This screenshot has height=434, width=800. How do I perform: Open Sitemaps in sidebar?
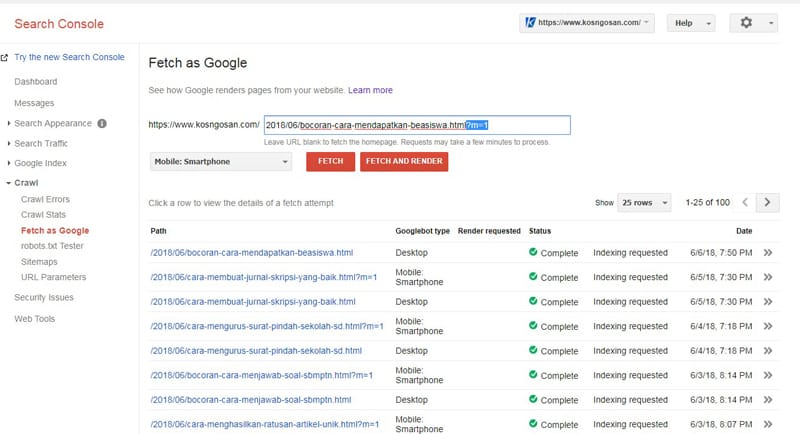pyautogui.click(x=39, y=262)
